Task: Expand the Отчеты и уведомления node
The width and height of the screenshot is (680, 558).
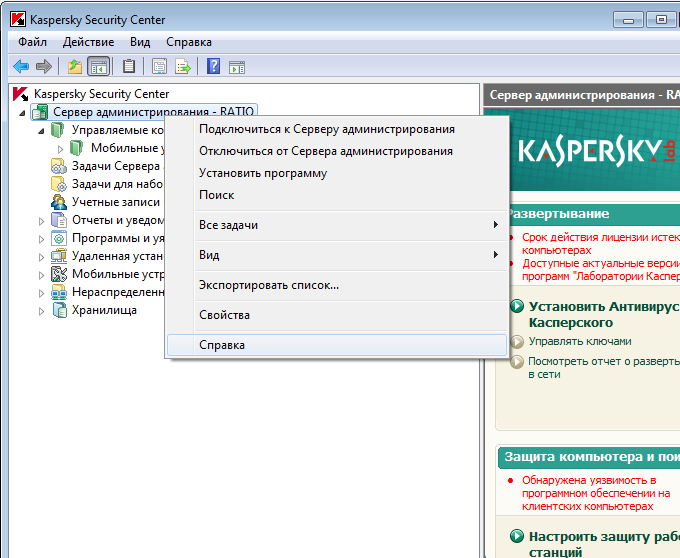Action: [41, 221]
